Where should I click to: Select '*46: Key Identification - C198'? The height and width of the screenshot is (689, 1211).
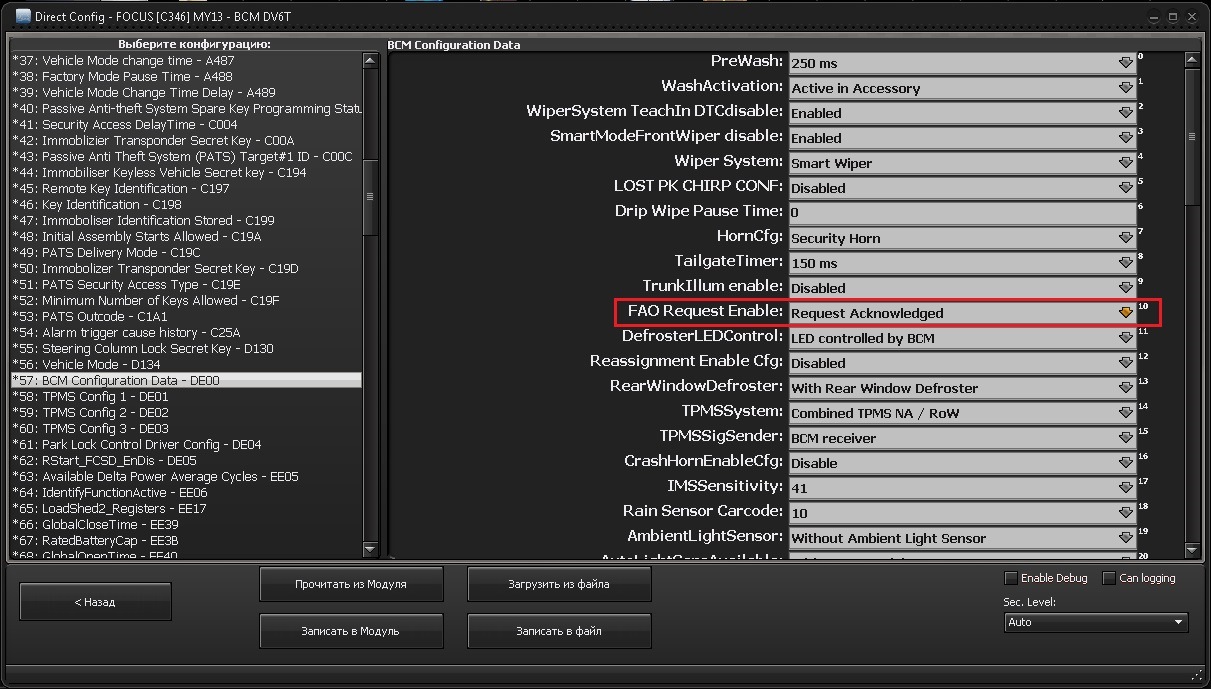pos(186,204)
